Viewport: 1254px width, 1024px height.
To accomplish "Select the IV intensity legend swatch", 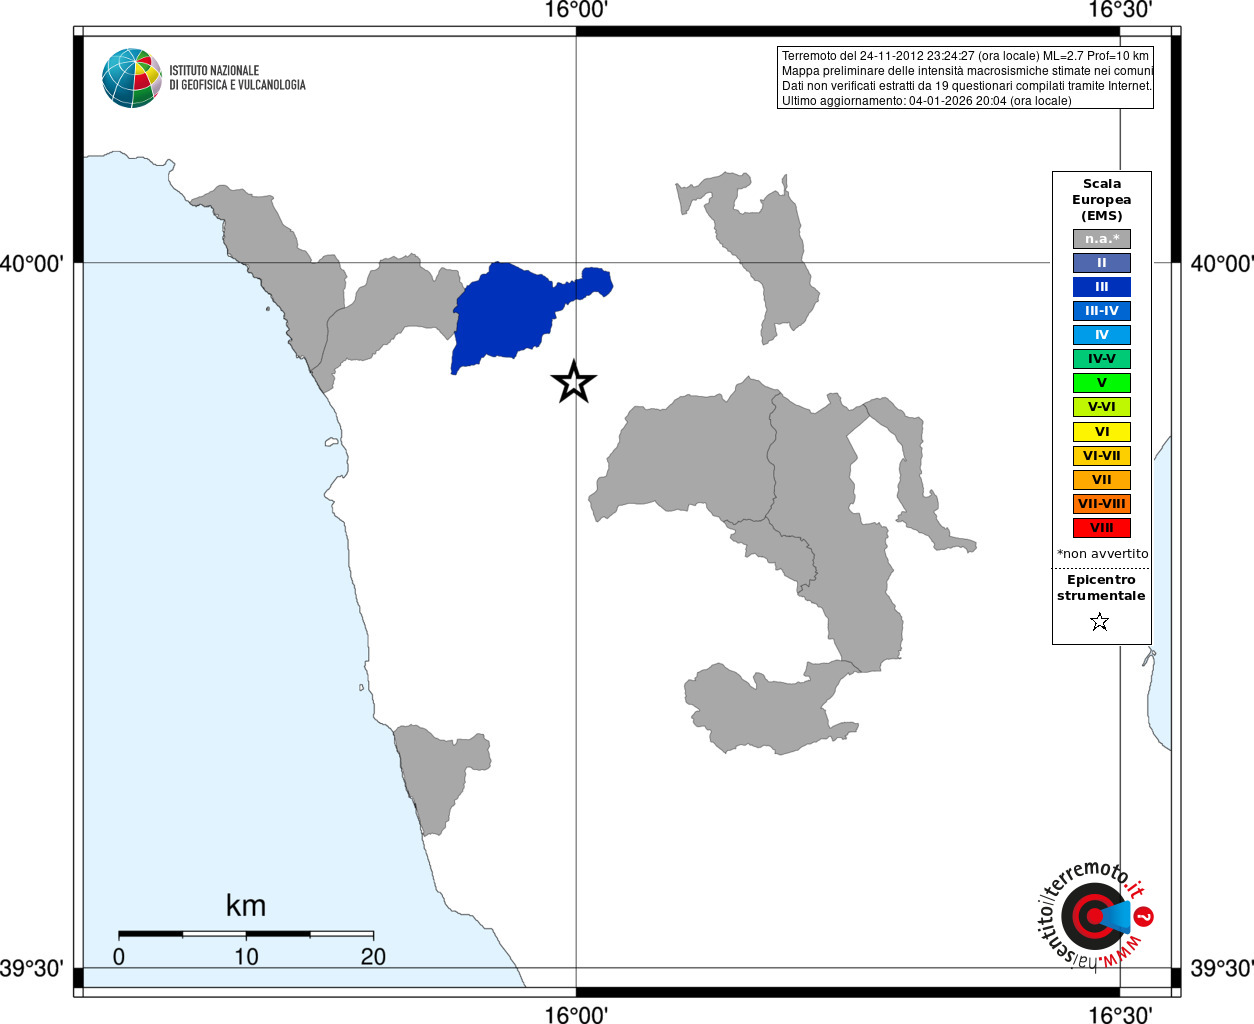I will coord(1102,335).
